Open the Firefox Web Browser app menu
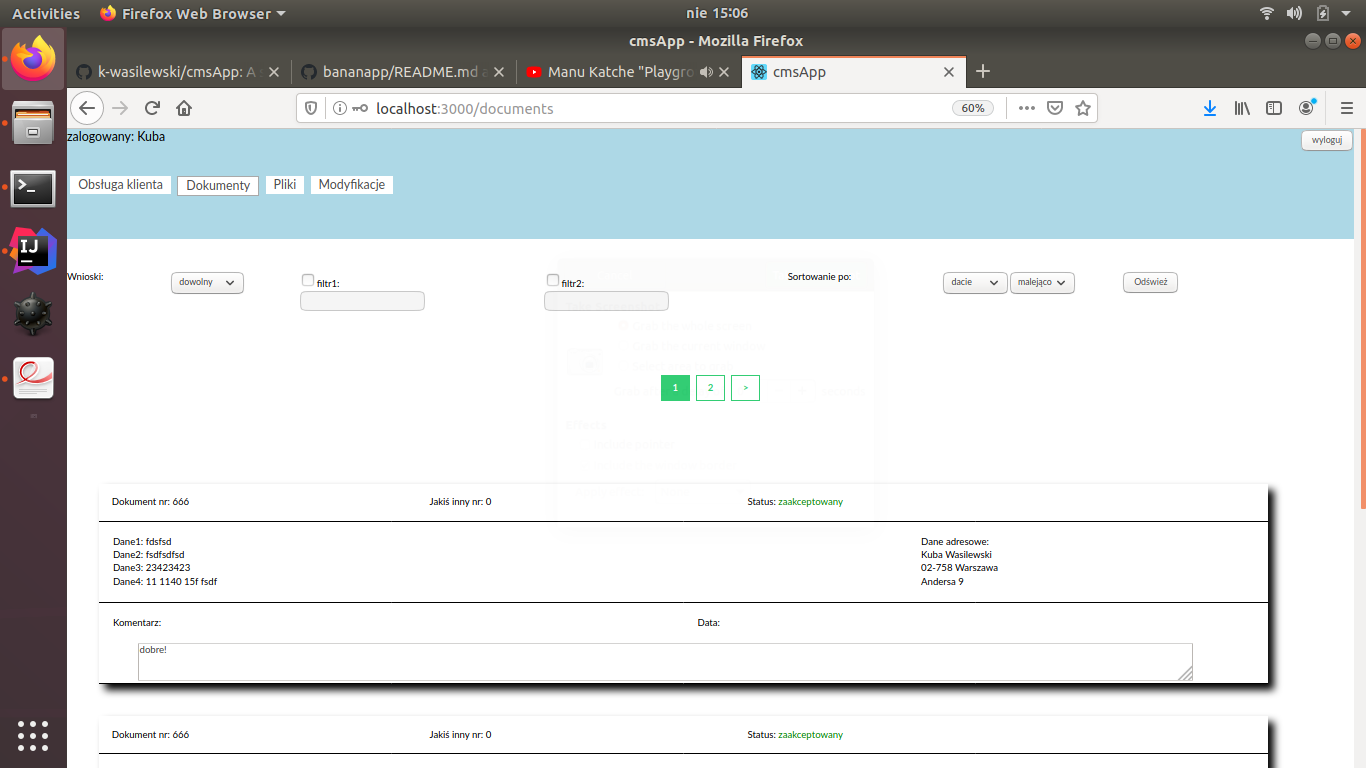The image size is (1366, 768). point(193,13)
